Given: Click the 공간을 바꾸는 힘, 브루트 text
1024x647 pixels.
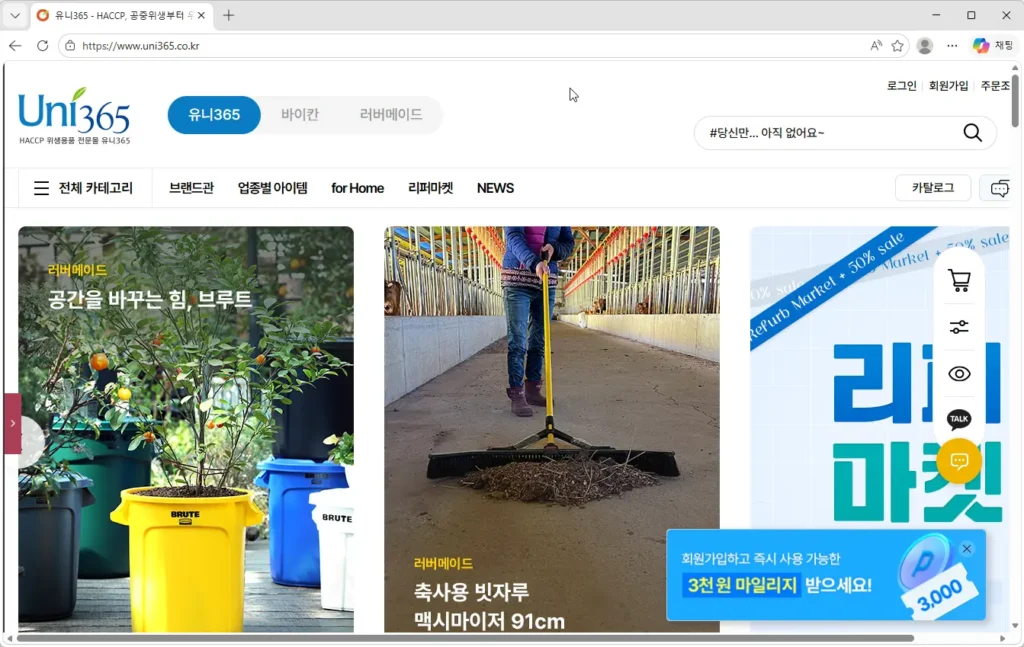Looking at the screenshot, I should click(x=150, y=299).
